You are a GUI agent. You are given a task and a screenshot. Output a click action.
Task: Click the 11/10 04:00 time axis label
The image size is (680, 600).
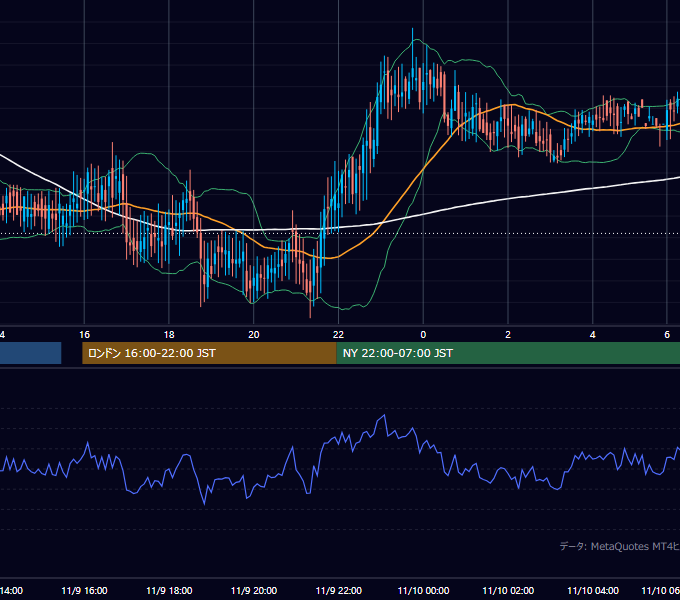593,591
